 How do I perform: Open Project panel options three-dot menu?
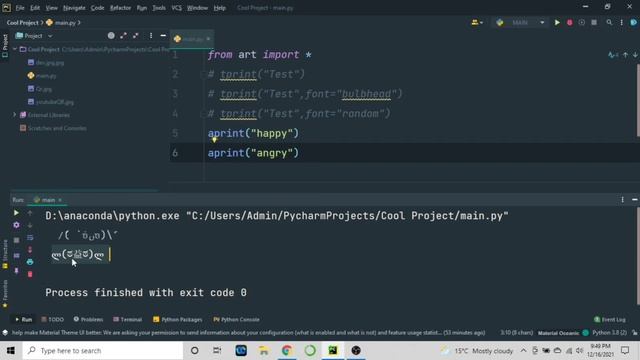click(x=151, y=36)
